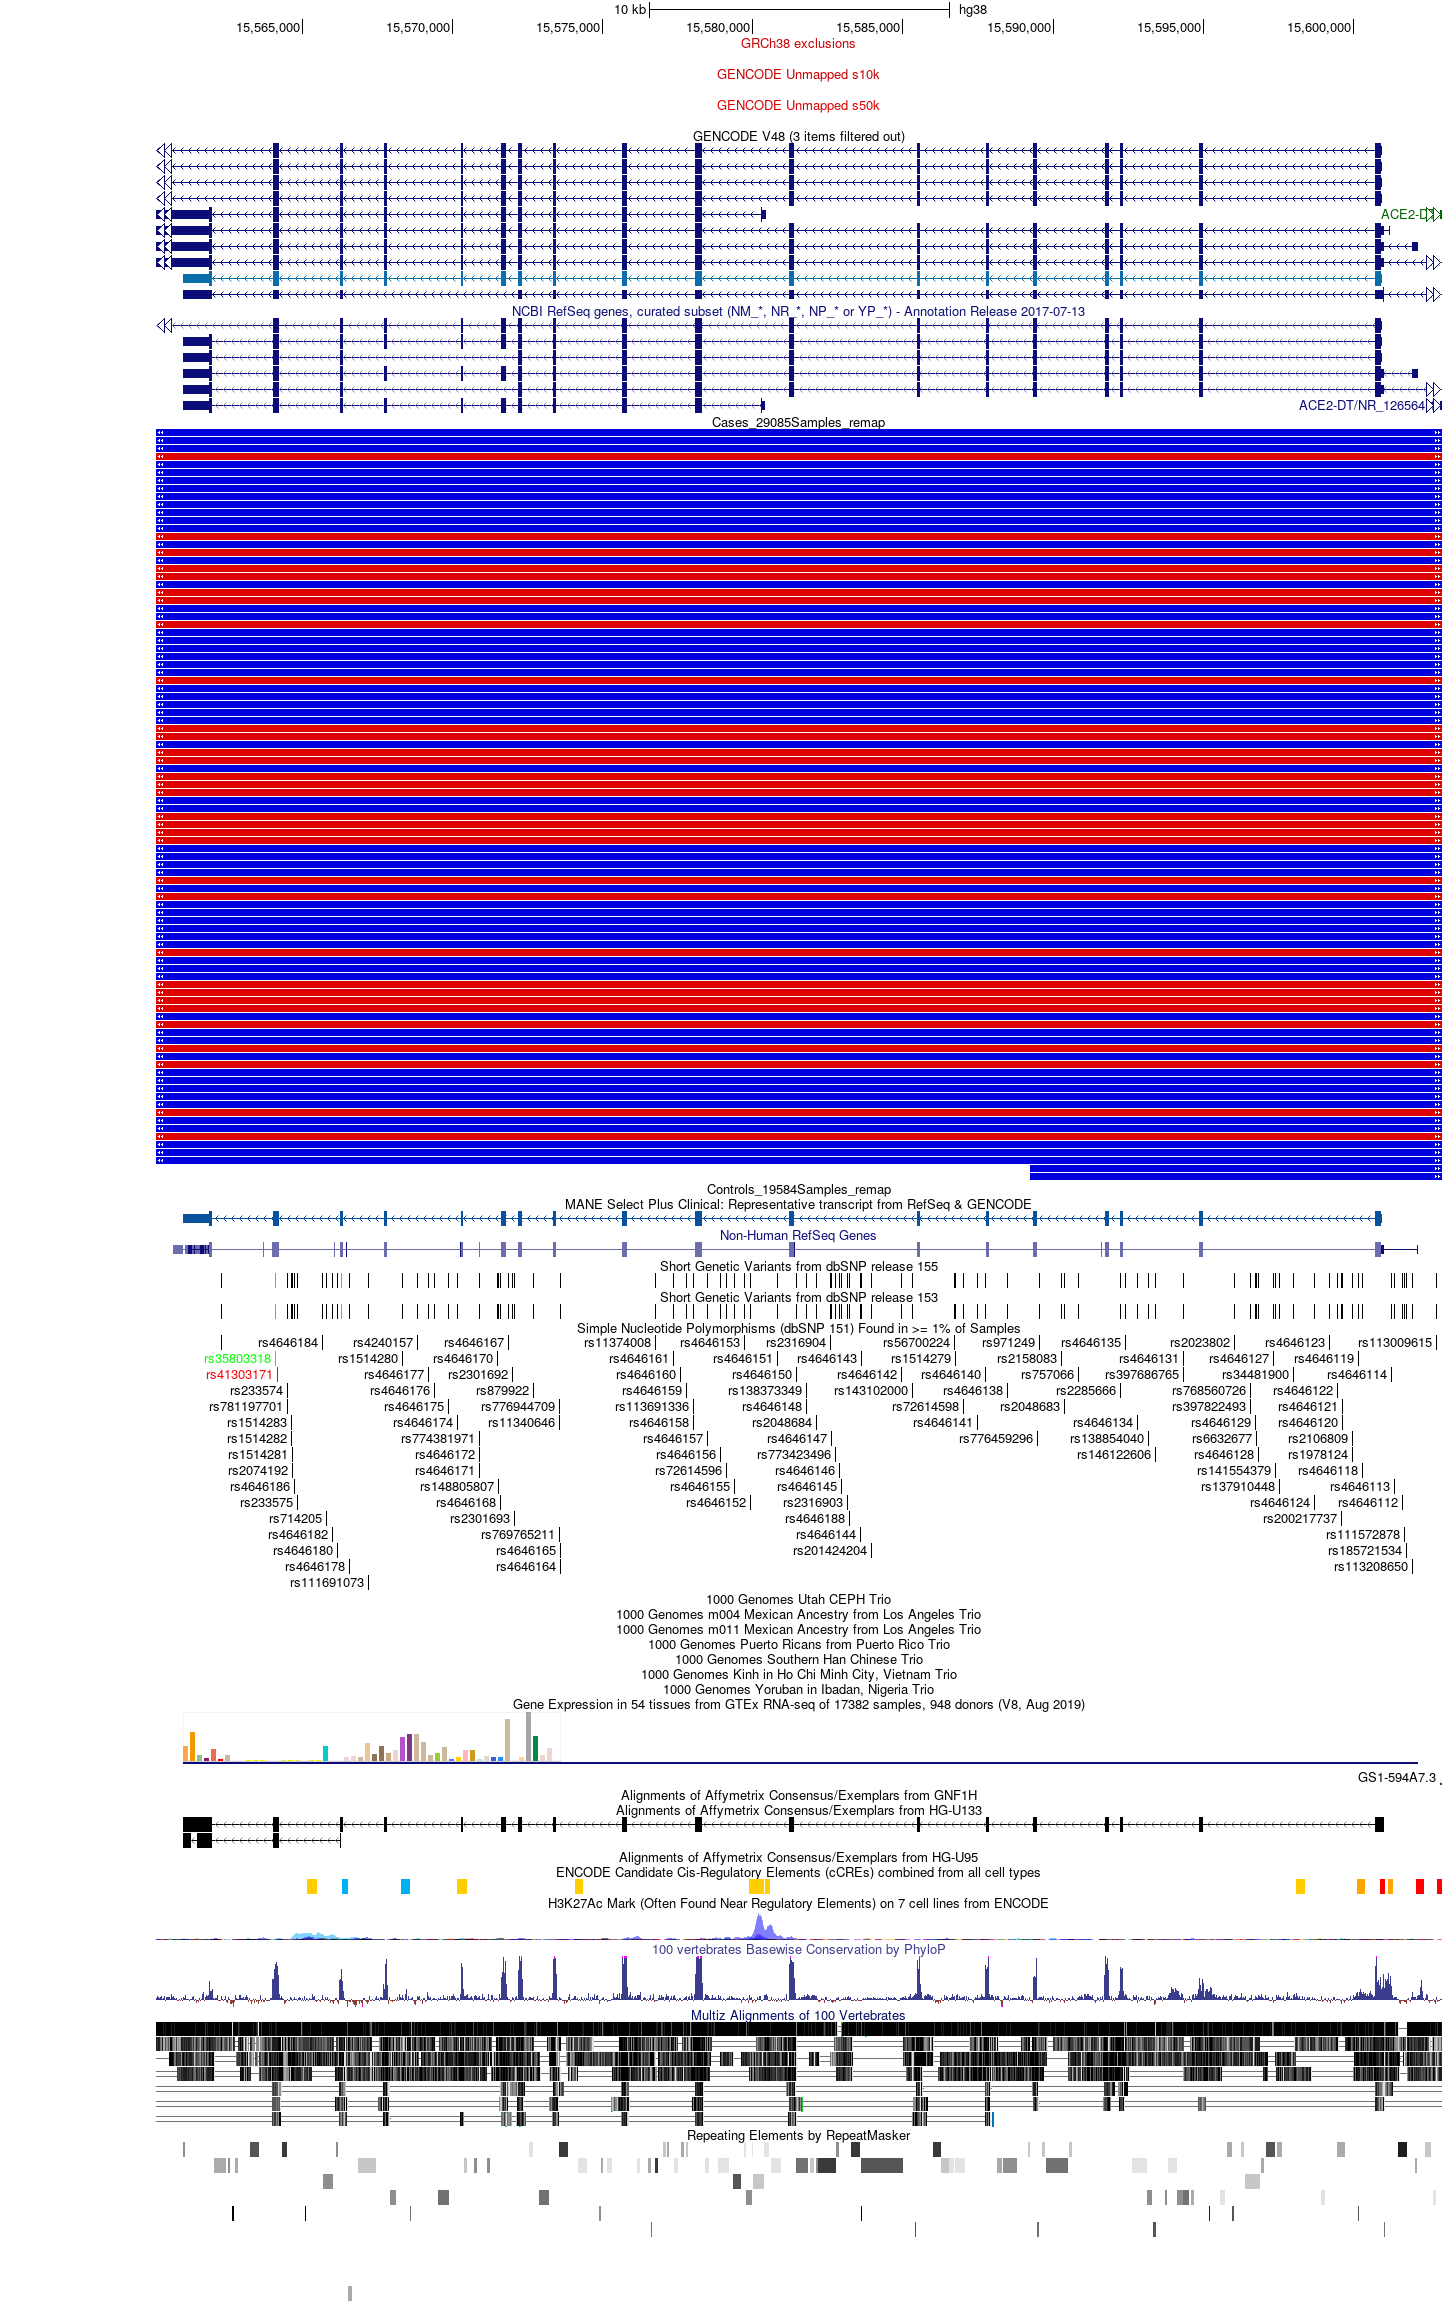The width and height of the screenshot is (1443, 2302).
Task: Click the green ACE2-DT gene label
Action: click(x=1408, y=214)
